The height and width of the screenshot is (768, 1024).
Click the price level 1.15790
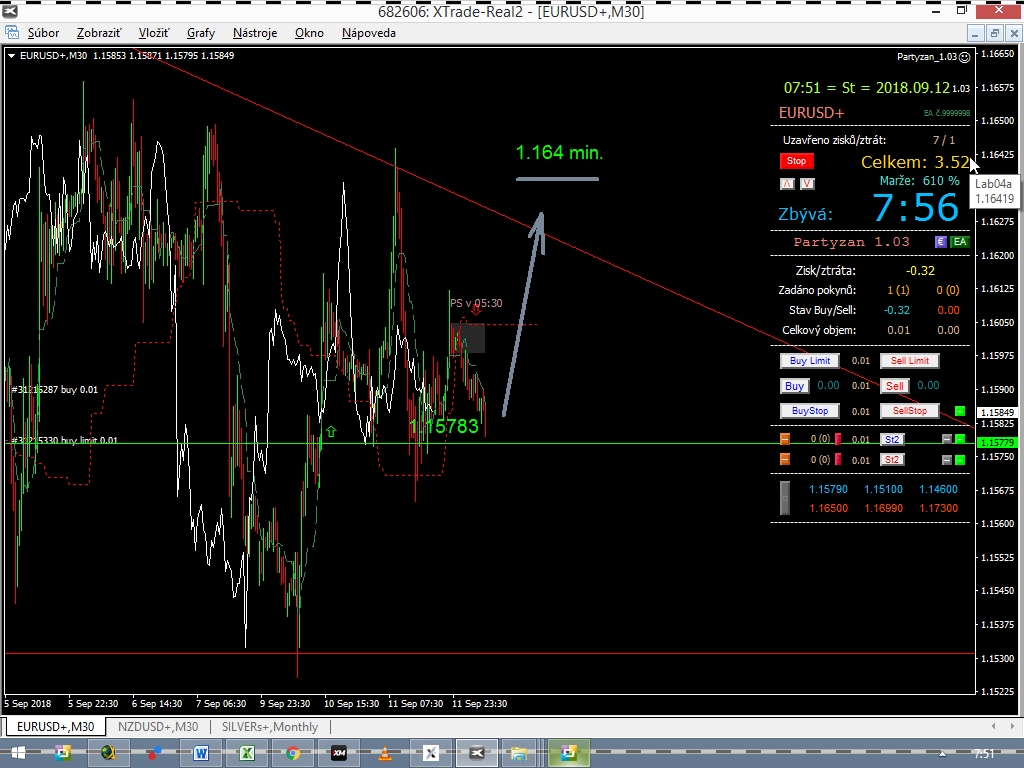[x=828, y=489]
